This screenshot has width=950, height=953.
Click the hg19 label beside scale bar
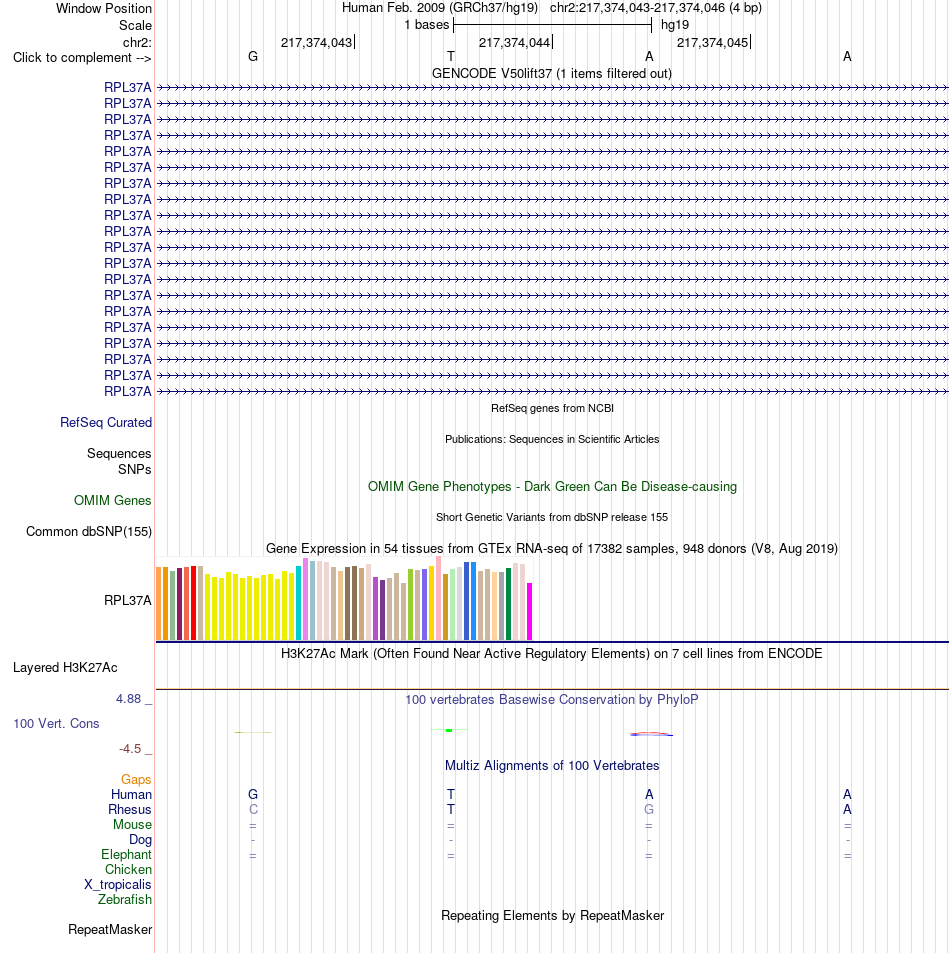pos(675,25)
